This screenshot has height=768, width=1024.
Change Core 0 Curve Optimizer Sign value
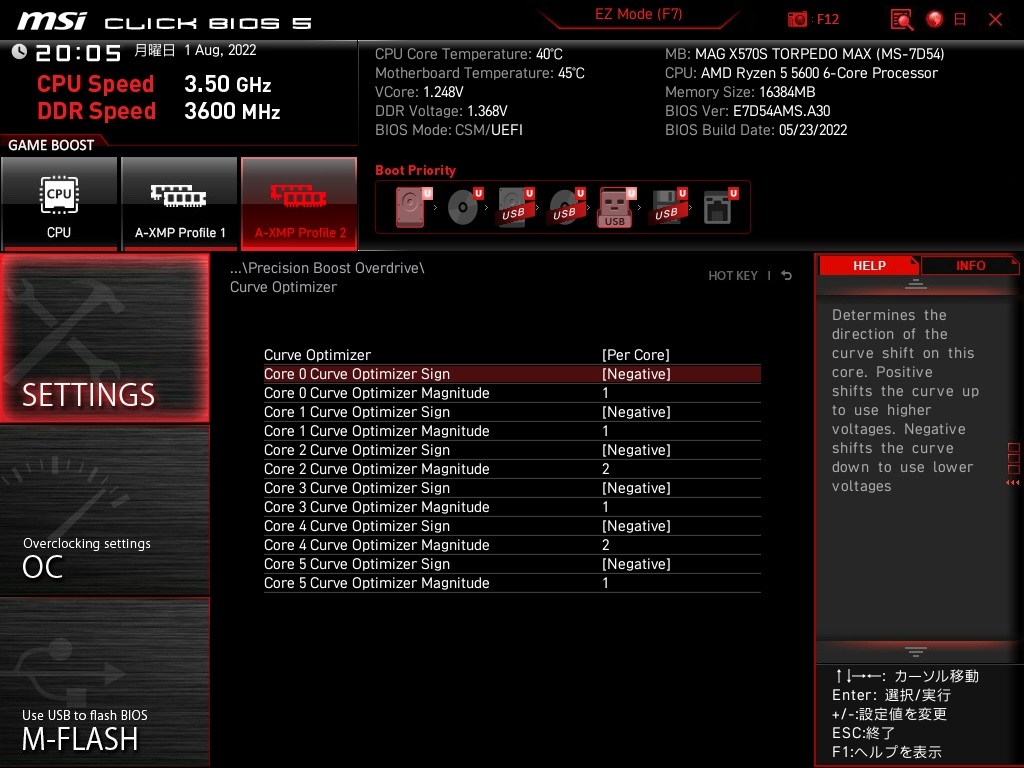636,374
